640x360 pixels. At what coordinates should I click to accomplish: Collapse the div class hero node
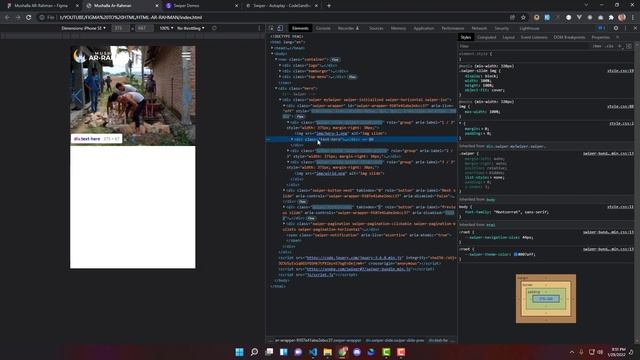(x=276, y=88)
